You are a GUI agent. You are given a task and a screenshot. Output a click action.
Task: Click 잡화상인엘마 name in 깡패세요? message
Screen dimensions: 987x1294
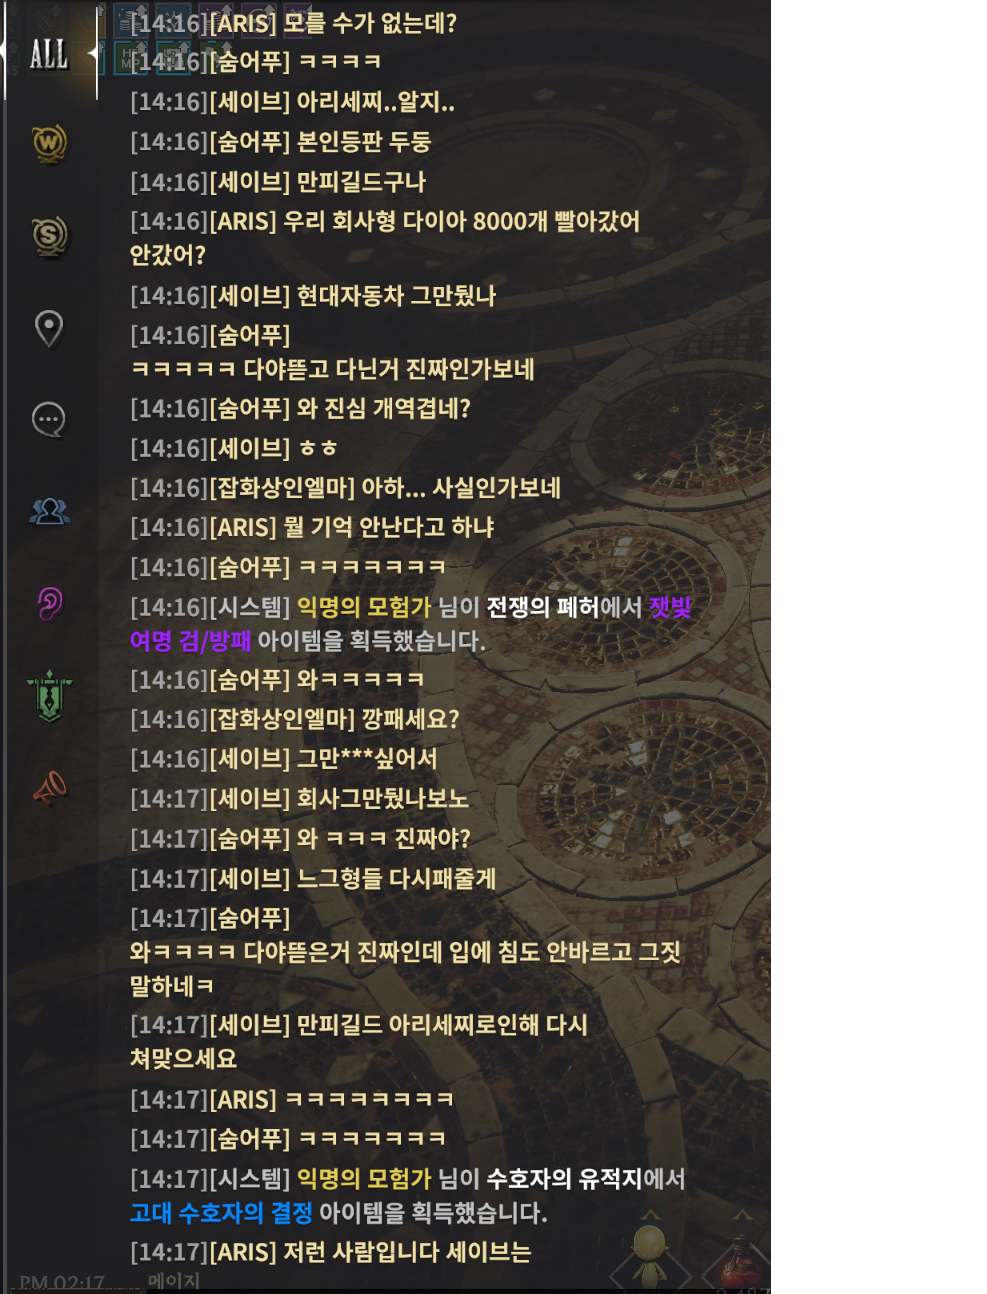[282, 719]
